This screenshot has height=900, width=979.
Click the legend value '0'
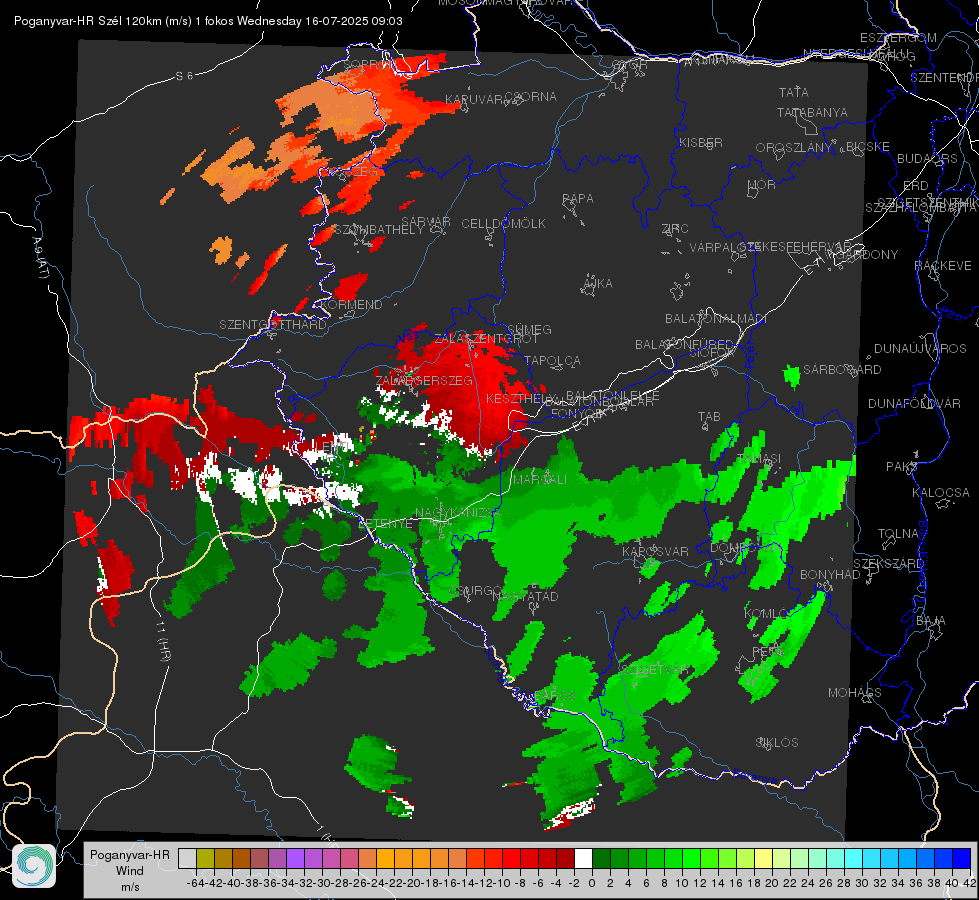click(592, 883)
